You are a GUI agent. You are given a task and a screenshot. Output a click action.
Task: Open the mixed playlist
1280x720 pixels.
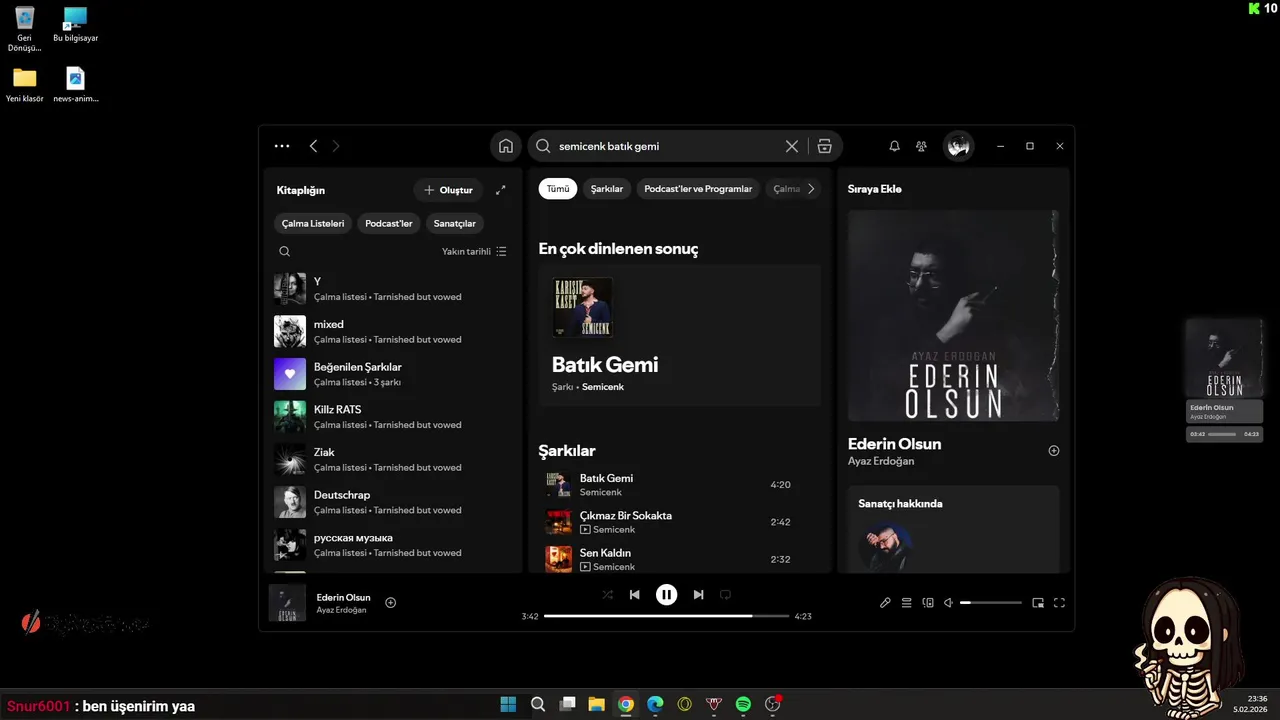pos(395,331)
